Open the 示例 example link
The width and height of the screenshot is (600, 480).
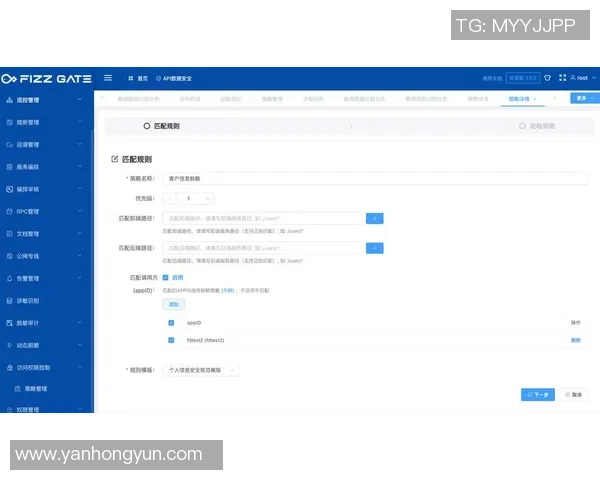[228, 291]
